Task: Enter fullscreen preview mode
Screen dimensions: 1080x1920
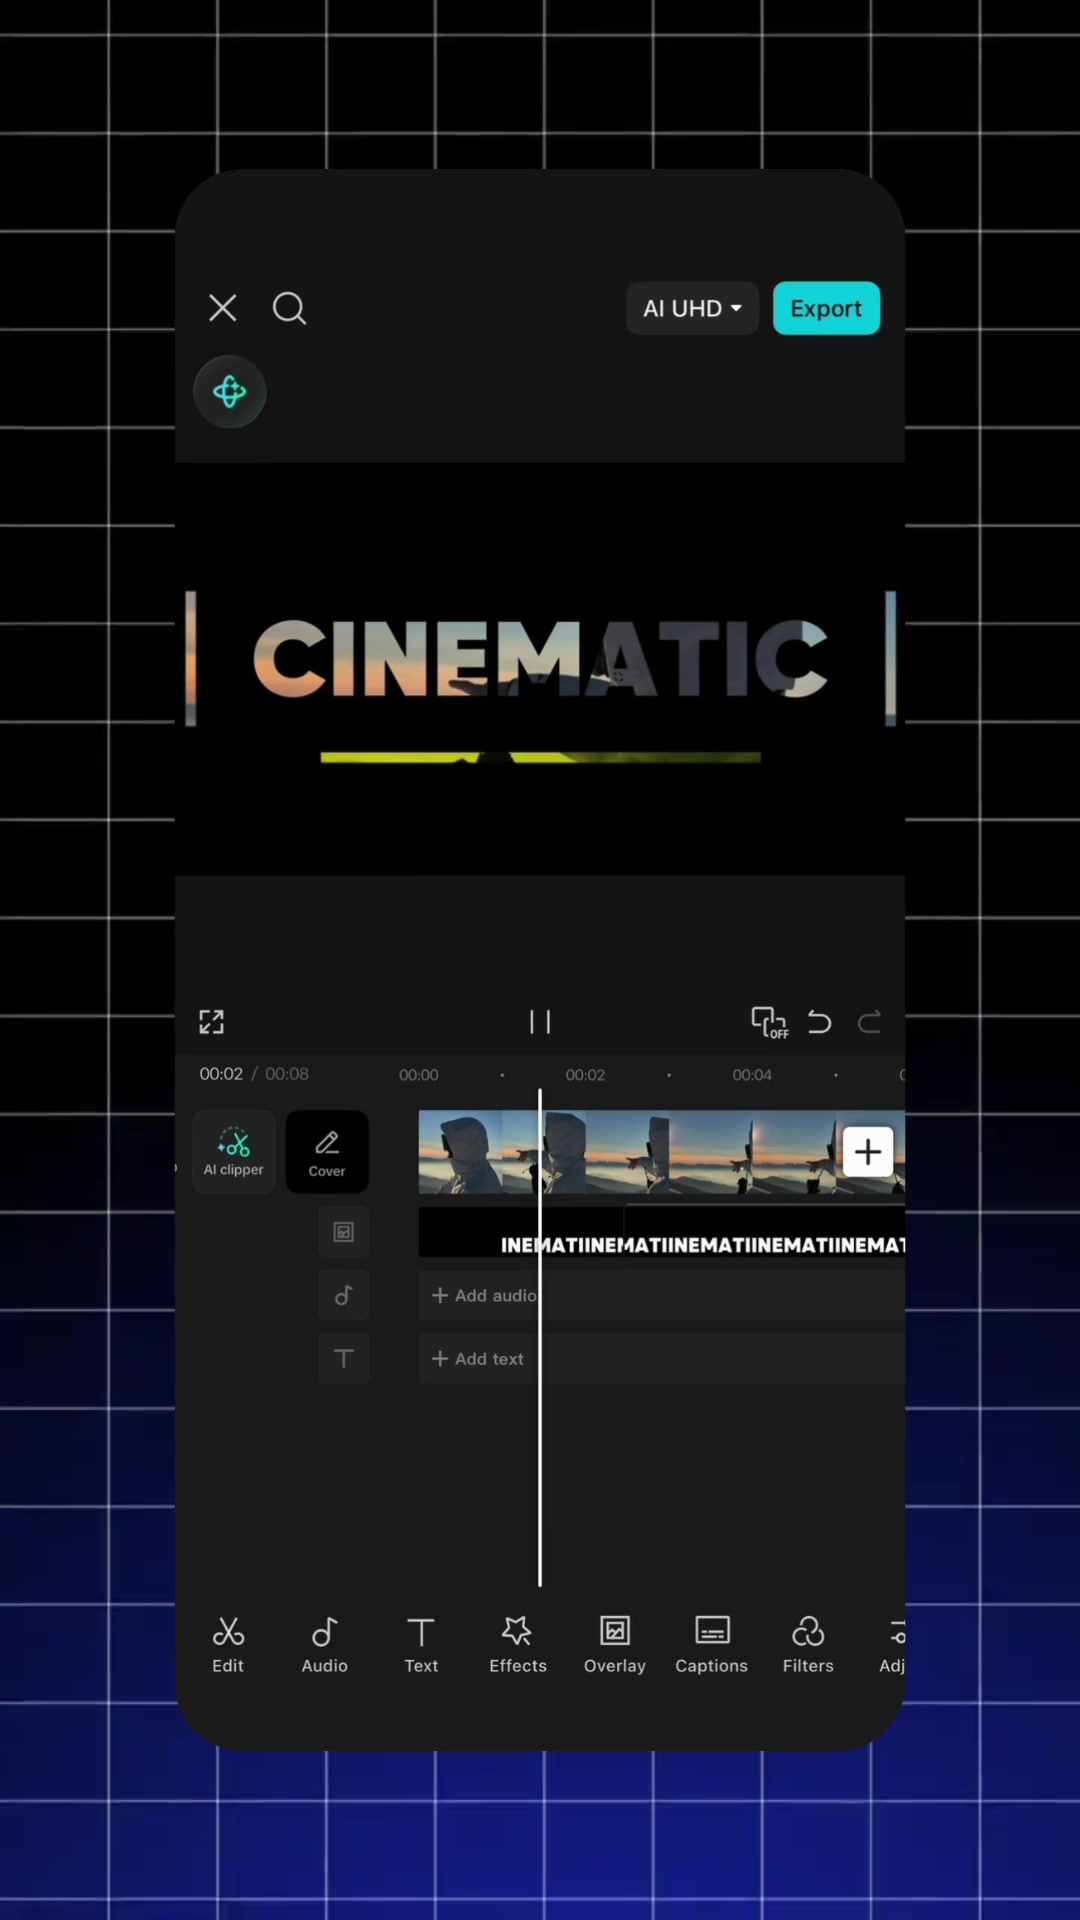Action: pyautogui.click(x=211, y=1021)
